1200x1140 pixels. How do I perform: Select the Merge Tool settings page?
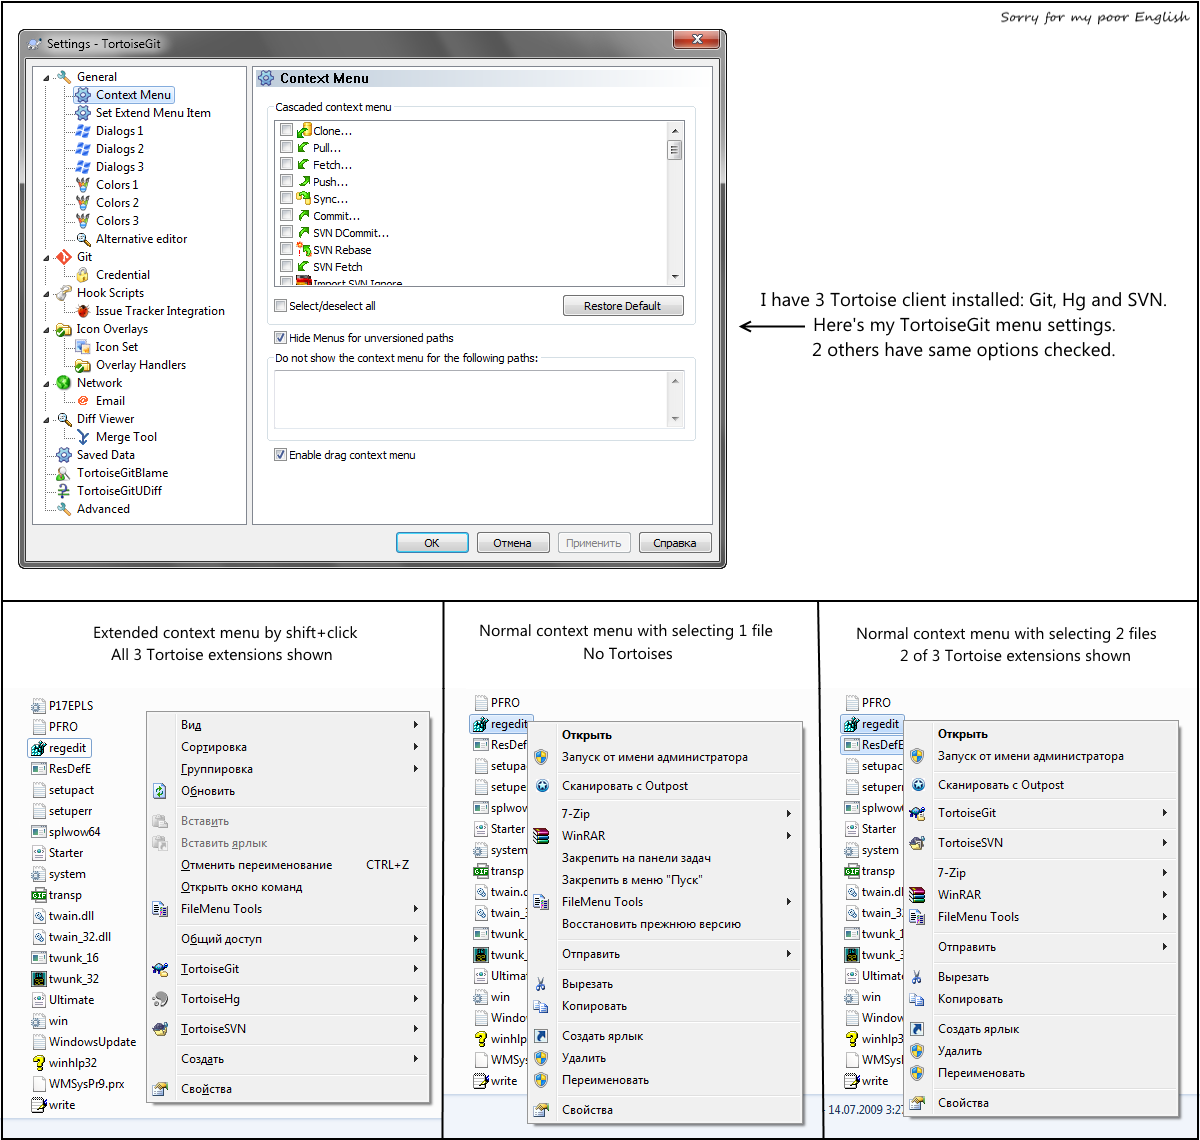tap(126, 437)
